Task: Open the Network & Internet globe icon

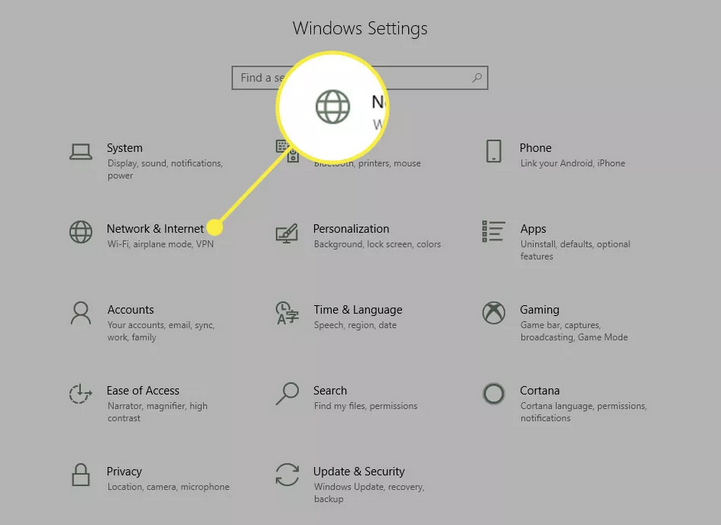Action: tap(80, 232)
